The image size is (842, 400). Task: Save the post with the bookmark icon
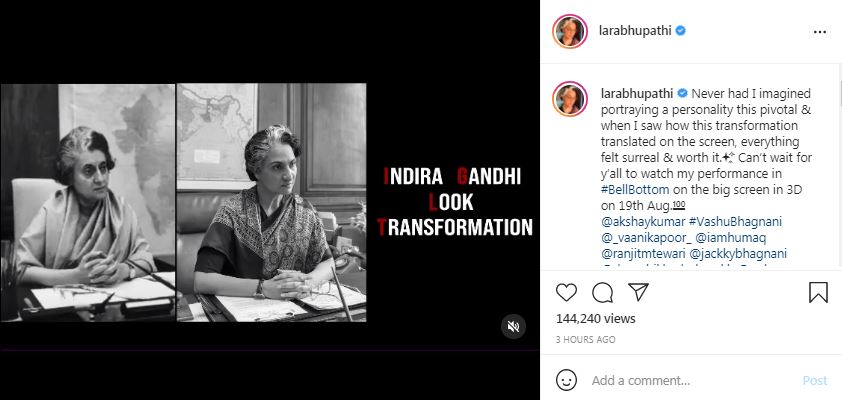click(818, 293)
